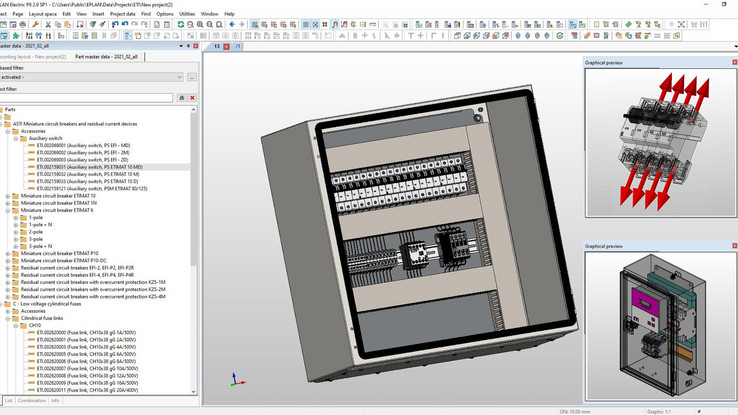
Task: Open the Insert menu
Action: [x=98, y=14]
